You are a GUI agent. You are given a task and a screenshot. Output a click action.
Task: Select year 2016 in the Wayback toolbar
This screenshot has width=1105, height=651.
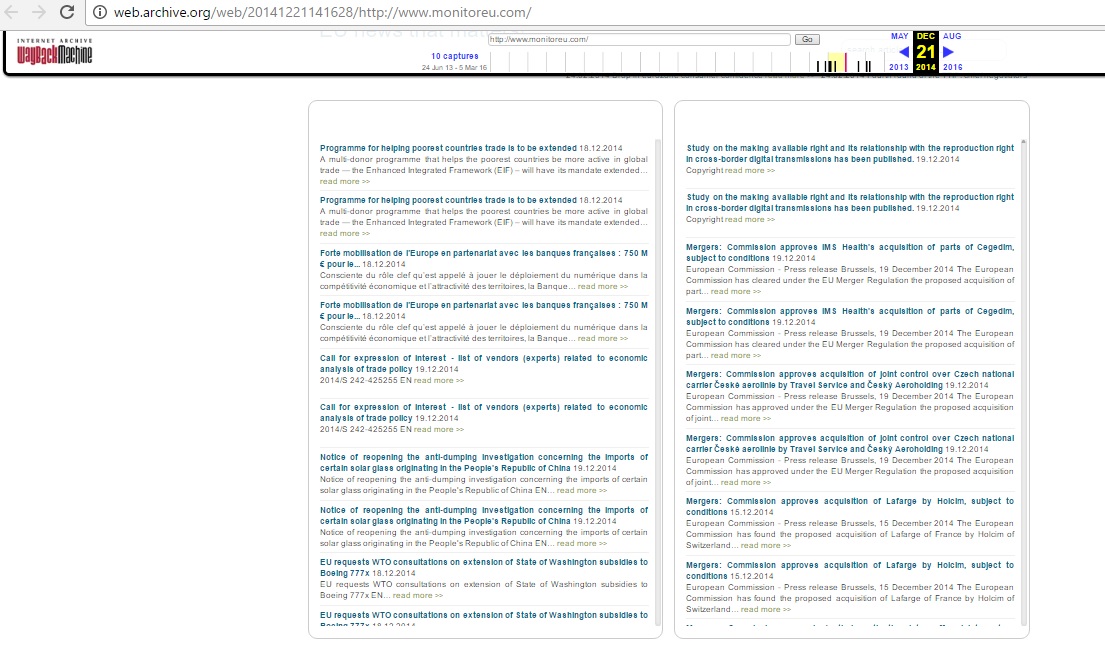952,67
